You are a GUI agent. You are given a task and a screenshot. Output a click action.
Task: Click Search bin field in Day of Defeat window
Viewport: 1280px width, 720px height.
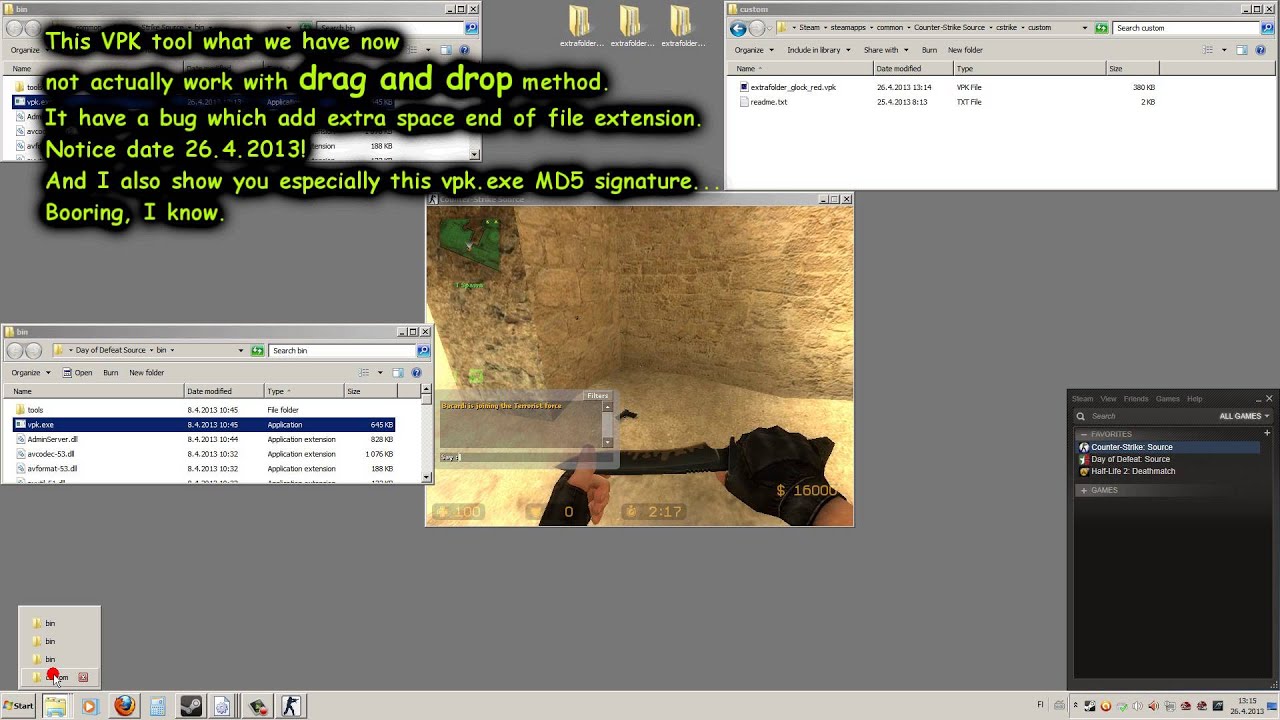tap(341, 350)
